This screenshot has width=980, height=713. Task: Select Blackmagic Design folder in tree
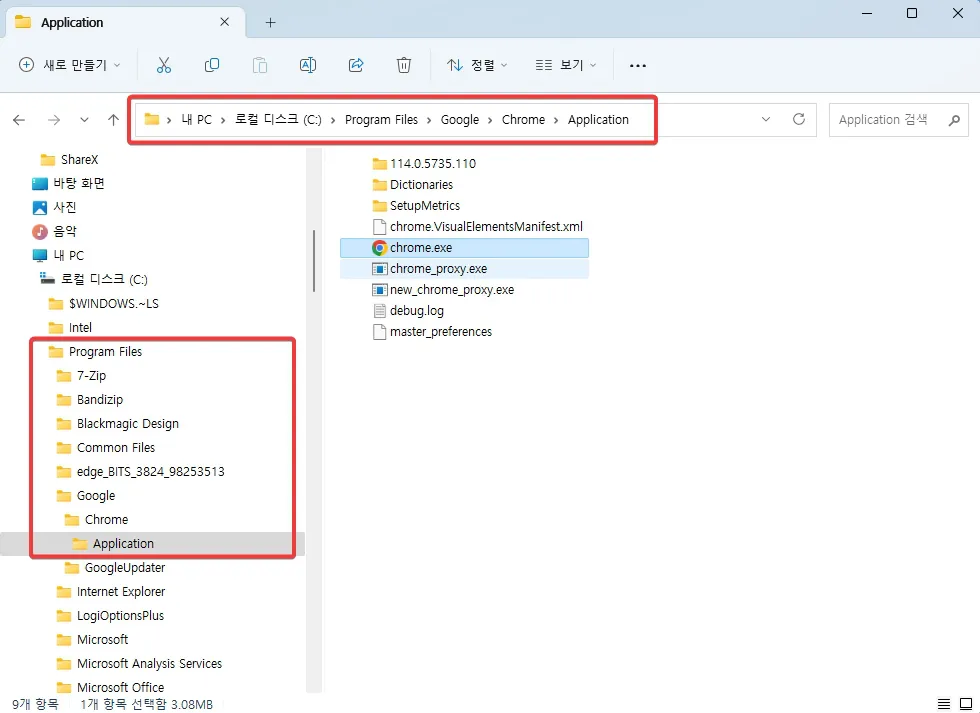click(x=128, y=424)
